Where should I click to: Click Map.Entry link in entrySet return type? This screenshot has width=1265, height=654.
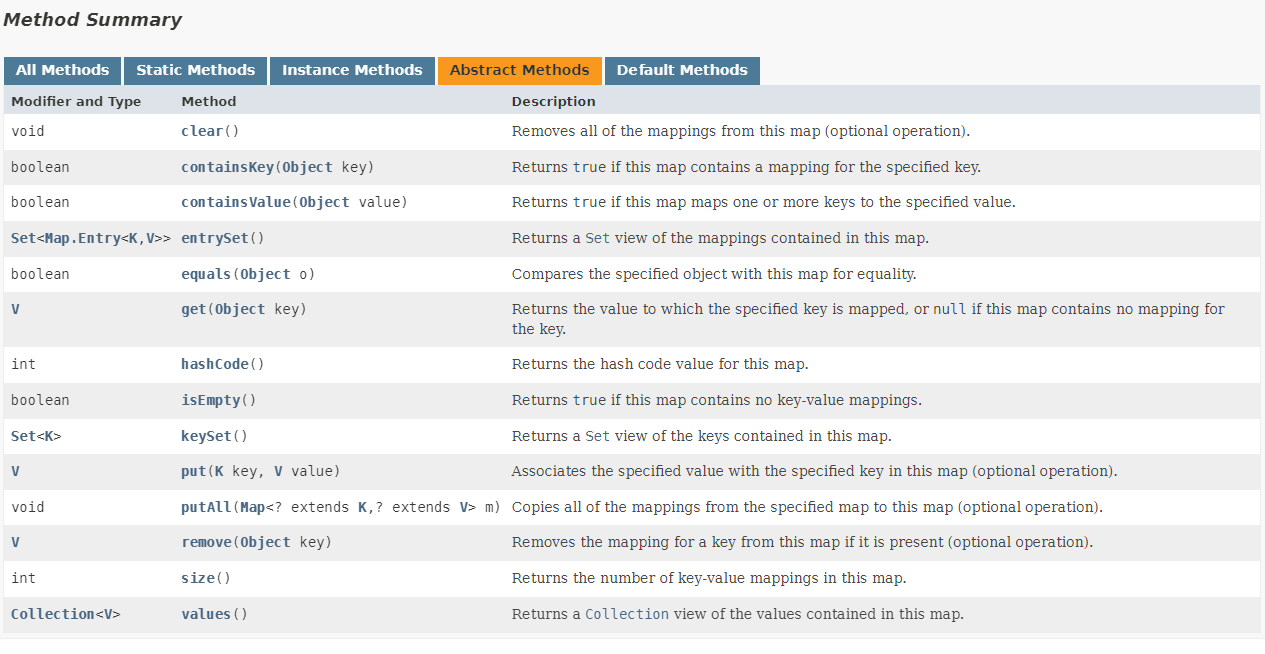pyautogui.click(x=82, y=238)
